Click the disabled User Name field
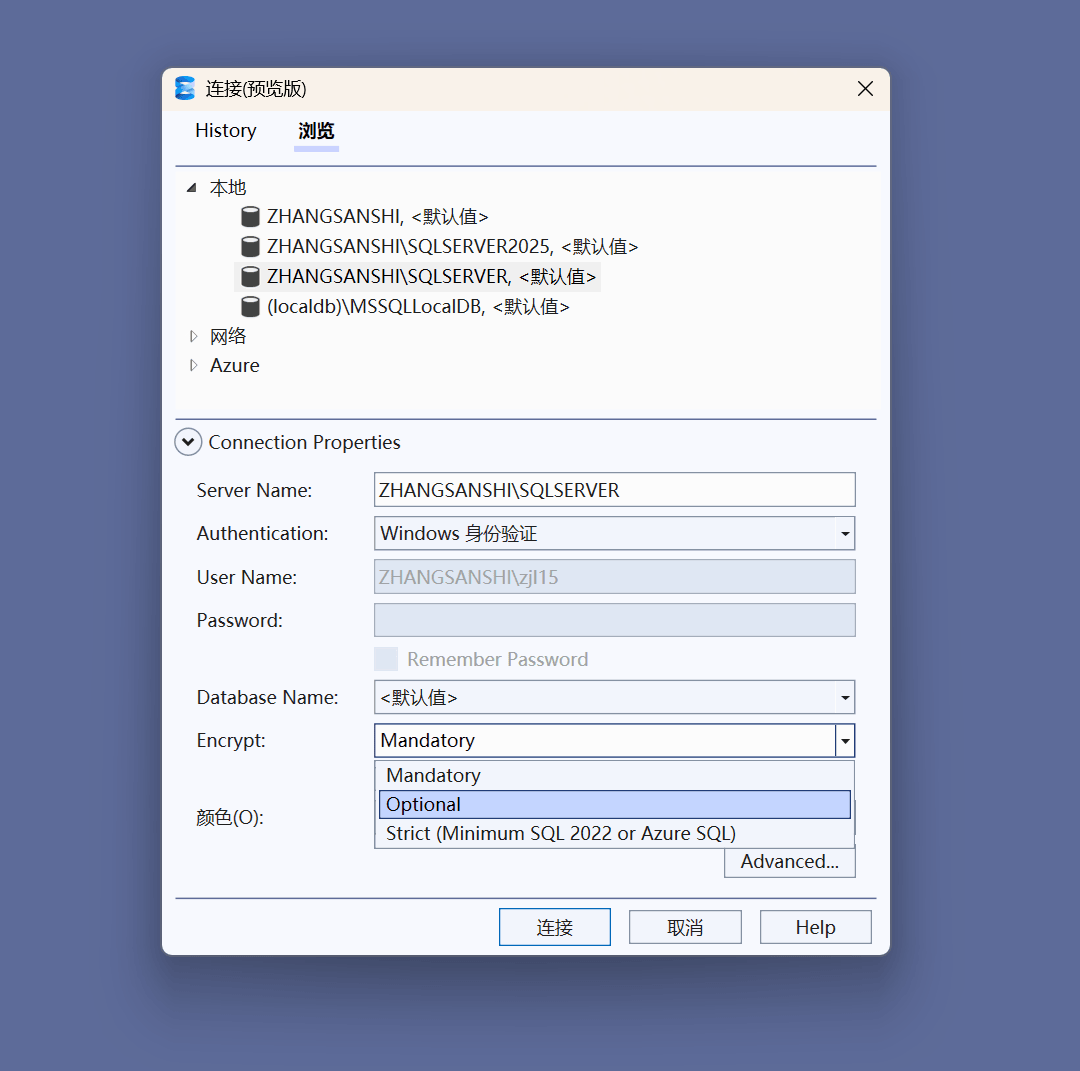1080x1071 pixels. pyautogui.click(x=614, y=577)
